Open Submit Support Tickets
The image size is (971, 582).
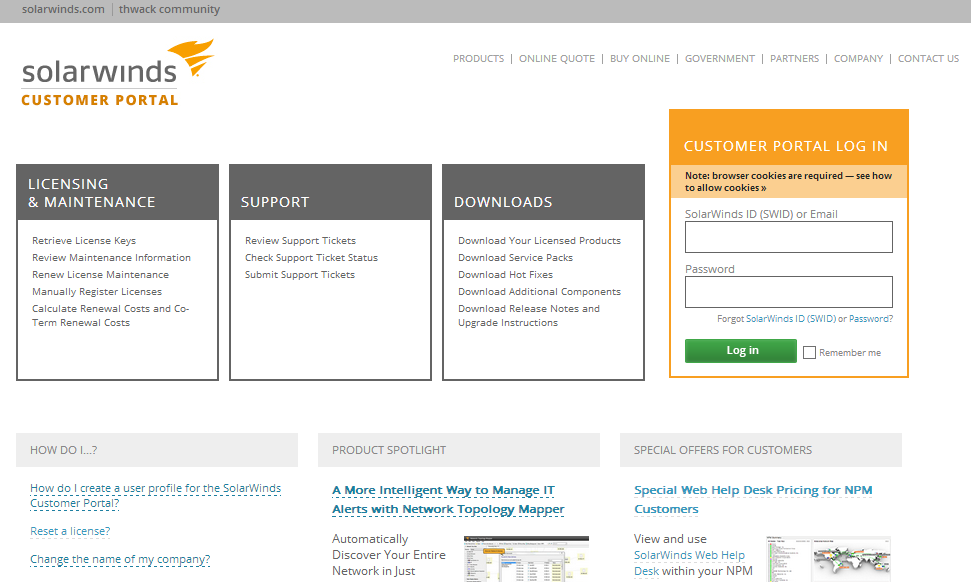point(300,274)
